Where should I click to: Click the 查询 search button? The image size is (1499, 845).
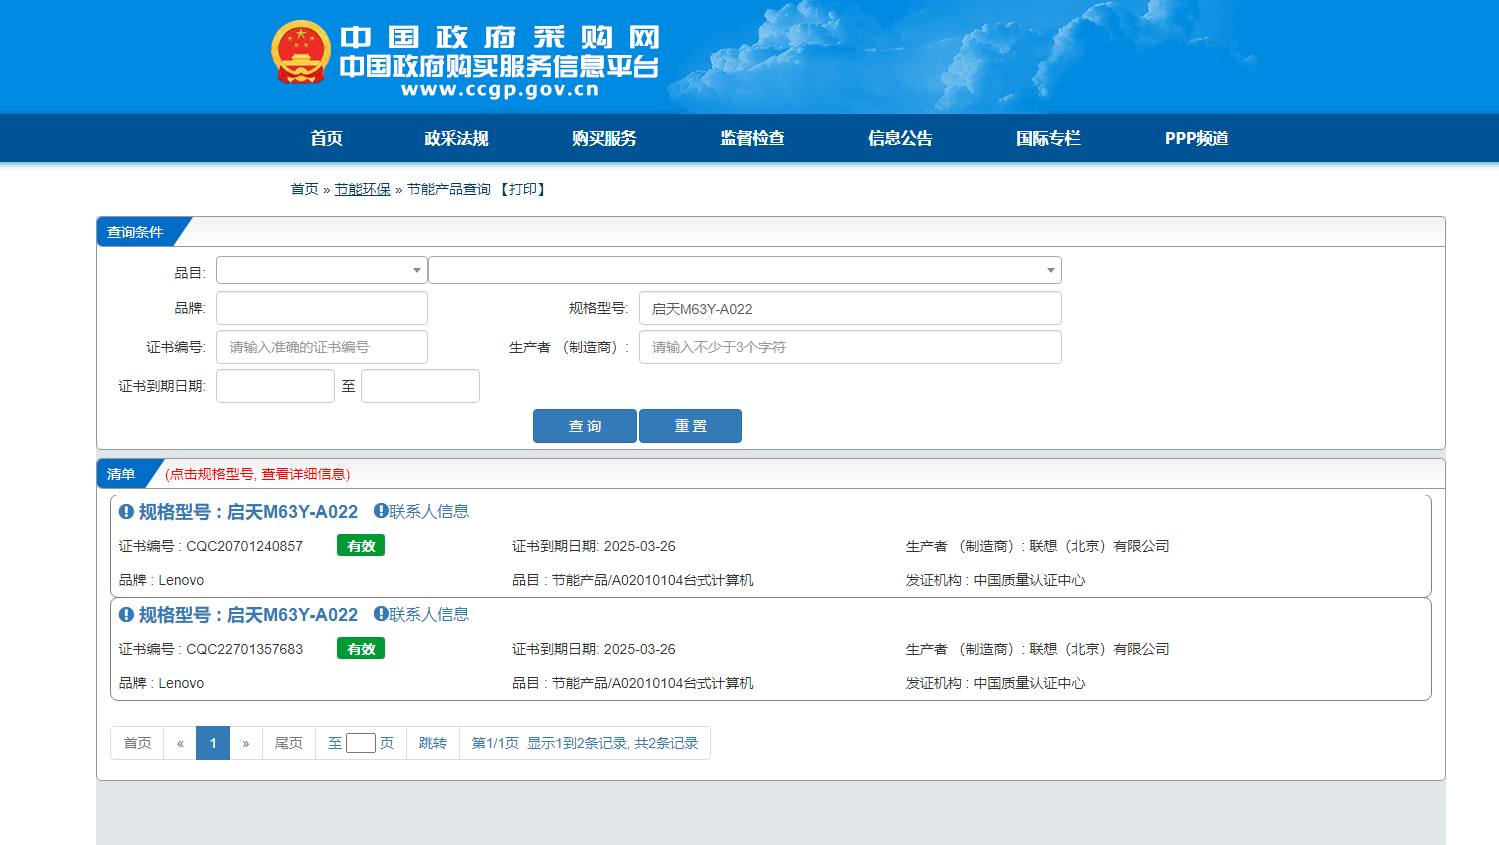[585, 426]
